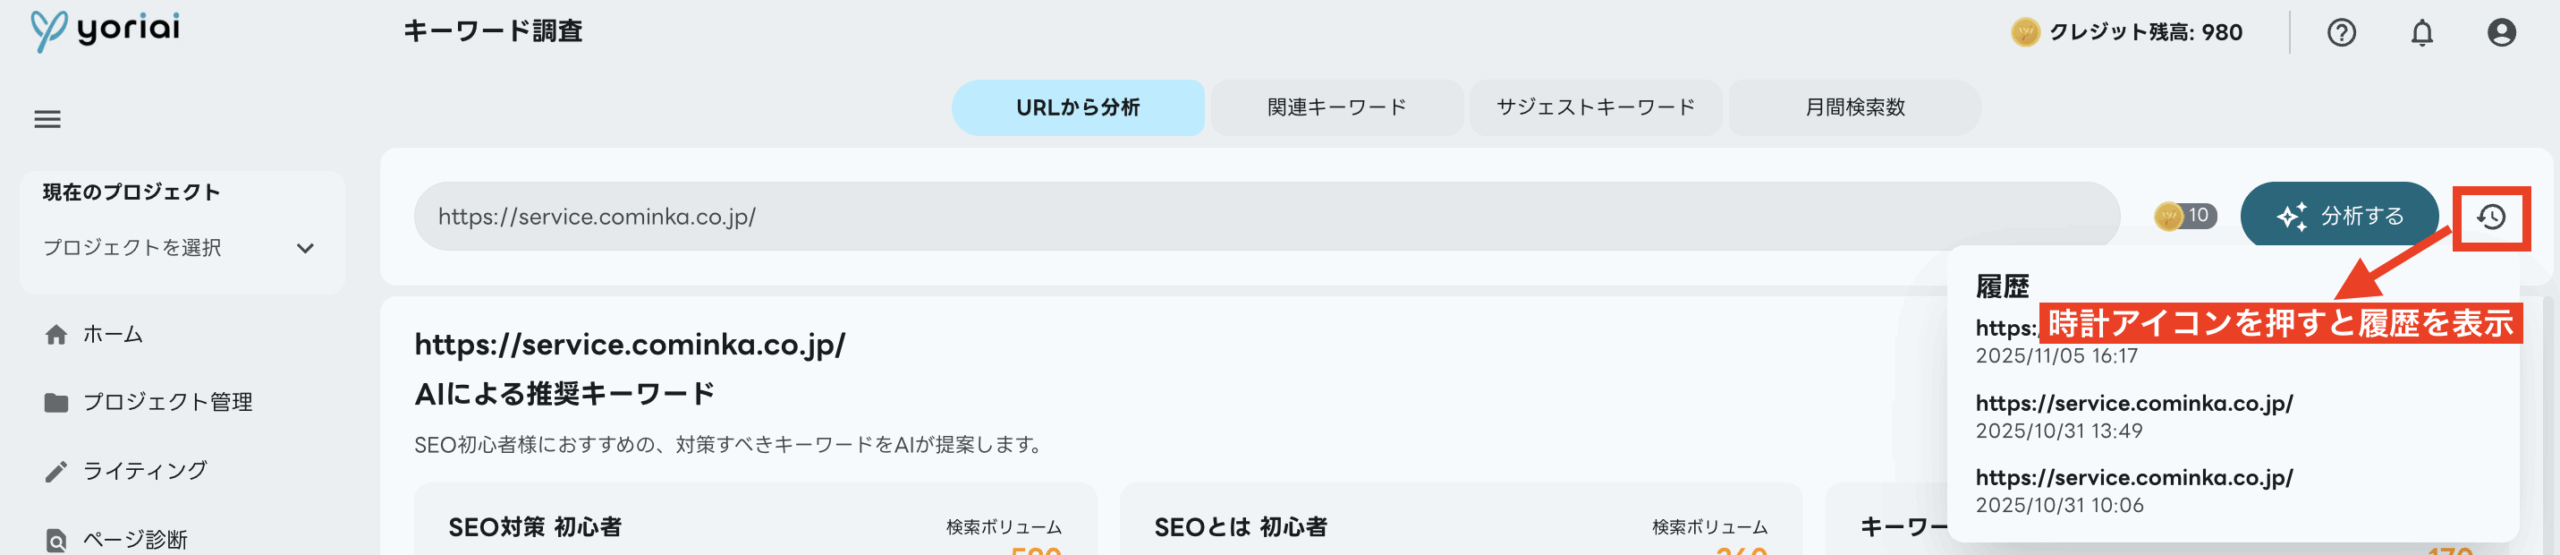Click the 分析する button
Viewport: 2560px width, 555px height.
[2339, 216]
